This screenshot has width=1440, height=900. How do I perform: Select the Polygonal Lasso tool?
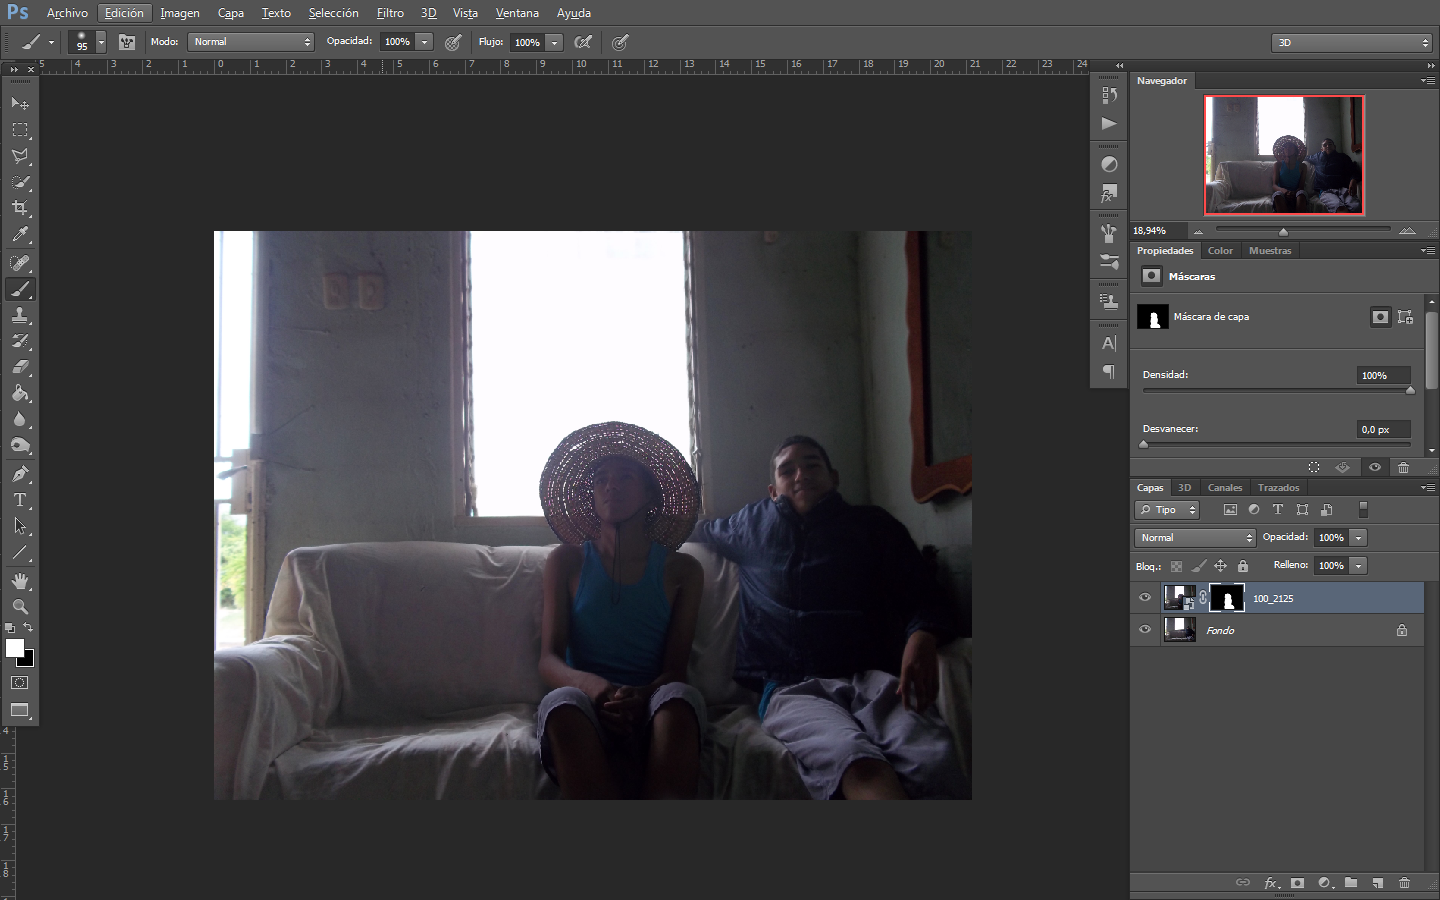[20, 156]
